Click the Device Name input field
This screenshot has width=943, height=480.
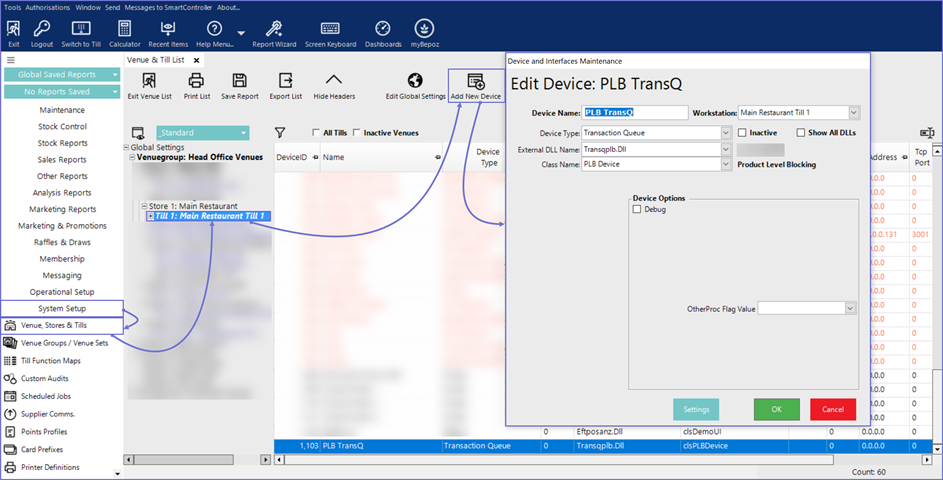pos(636,113)
